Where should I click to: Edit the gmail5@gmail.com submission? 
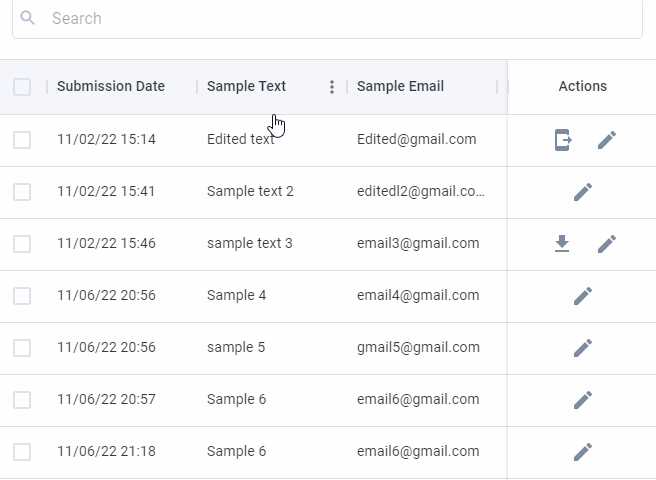pos(583,348)
